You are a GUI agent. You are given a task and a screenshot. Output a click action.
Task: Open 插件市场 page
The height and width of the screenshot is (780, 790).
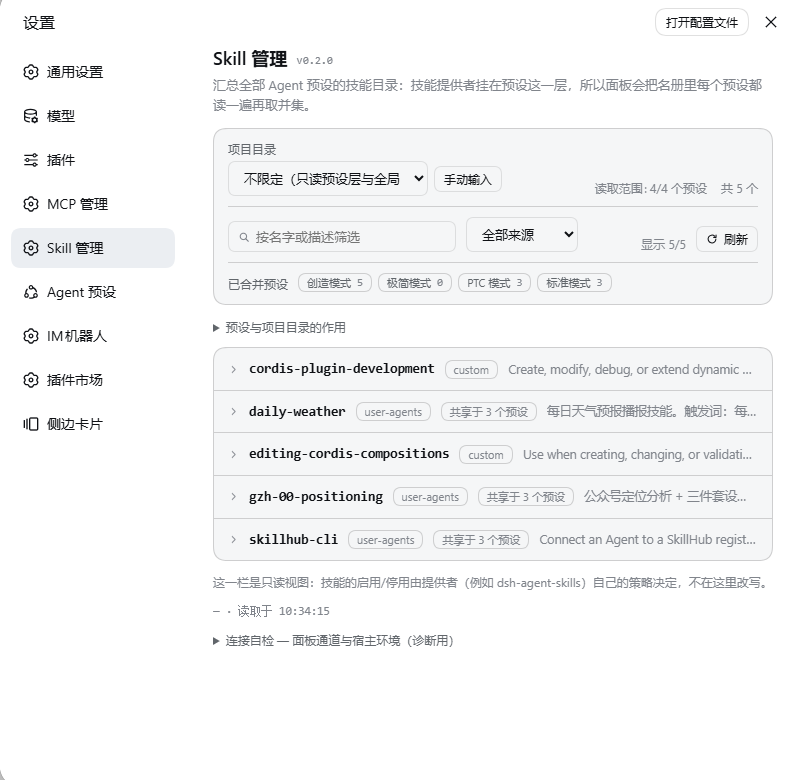tap(93, 380)
